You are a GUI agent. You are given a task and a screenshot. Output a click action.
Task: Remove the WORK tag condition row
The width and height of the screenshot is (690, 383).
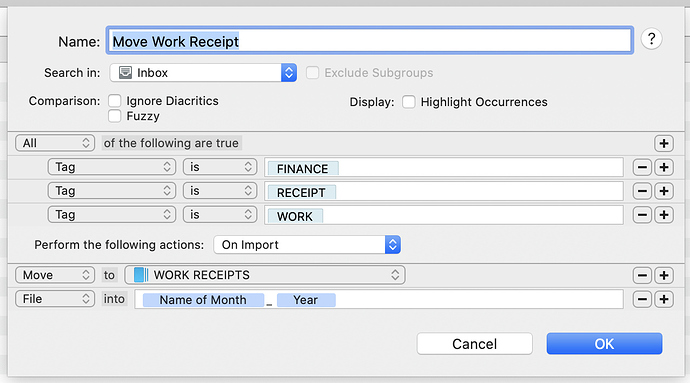642,215
